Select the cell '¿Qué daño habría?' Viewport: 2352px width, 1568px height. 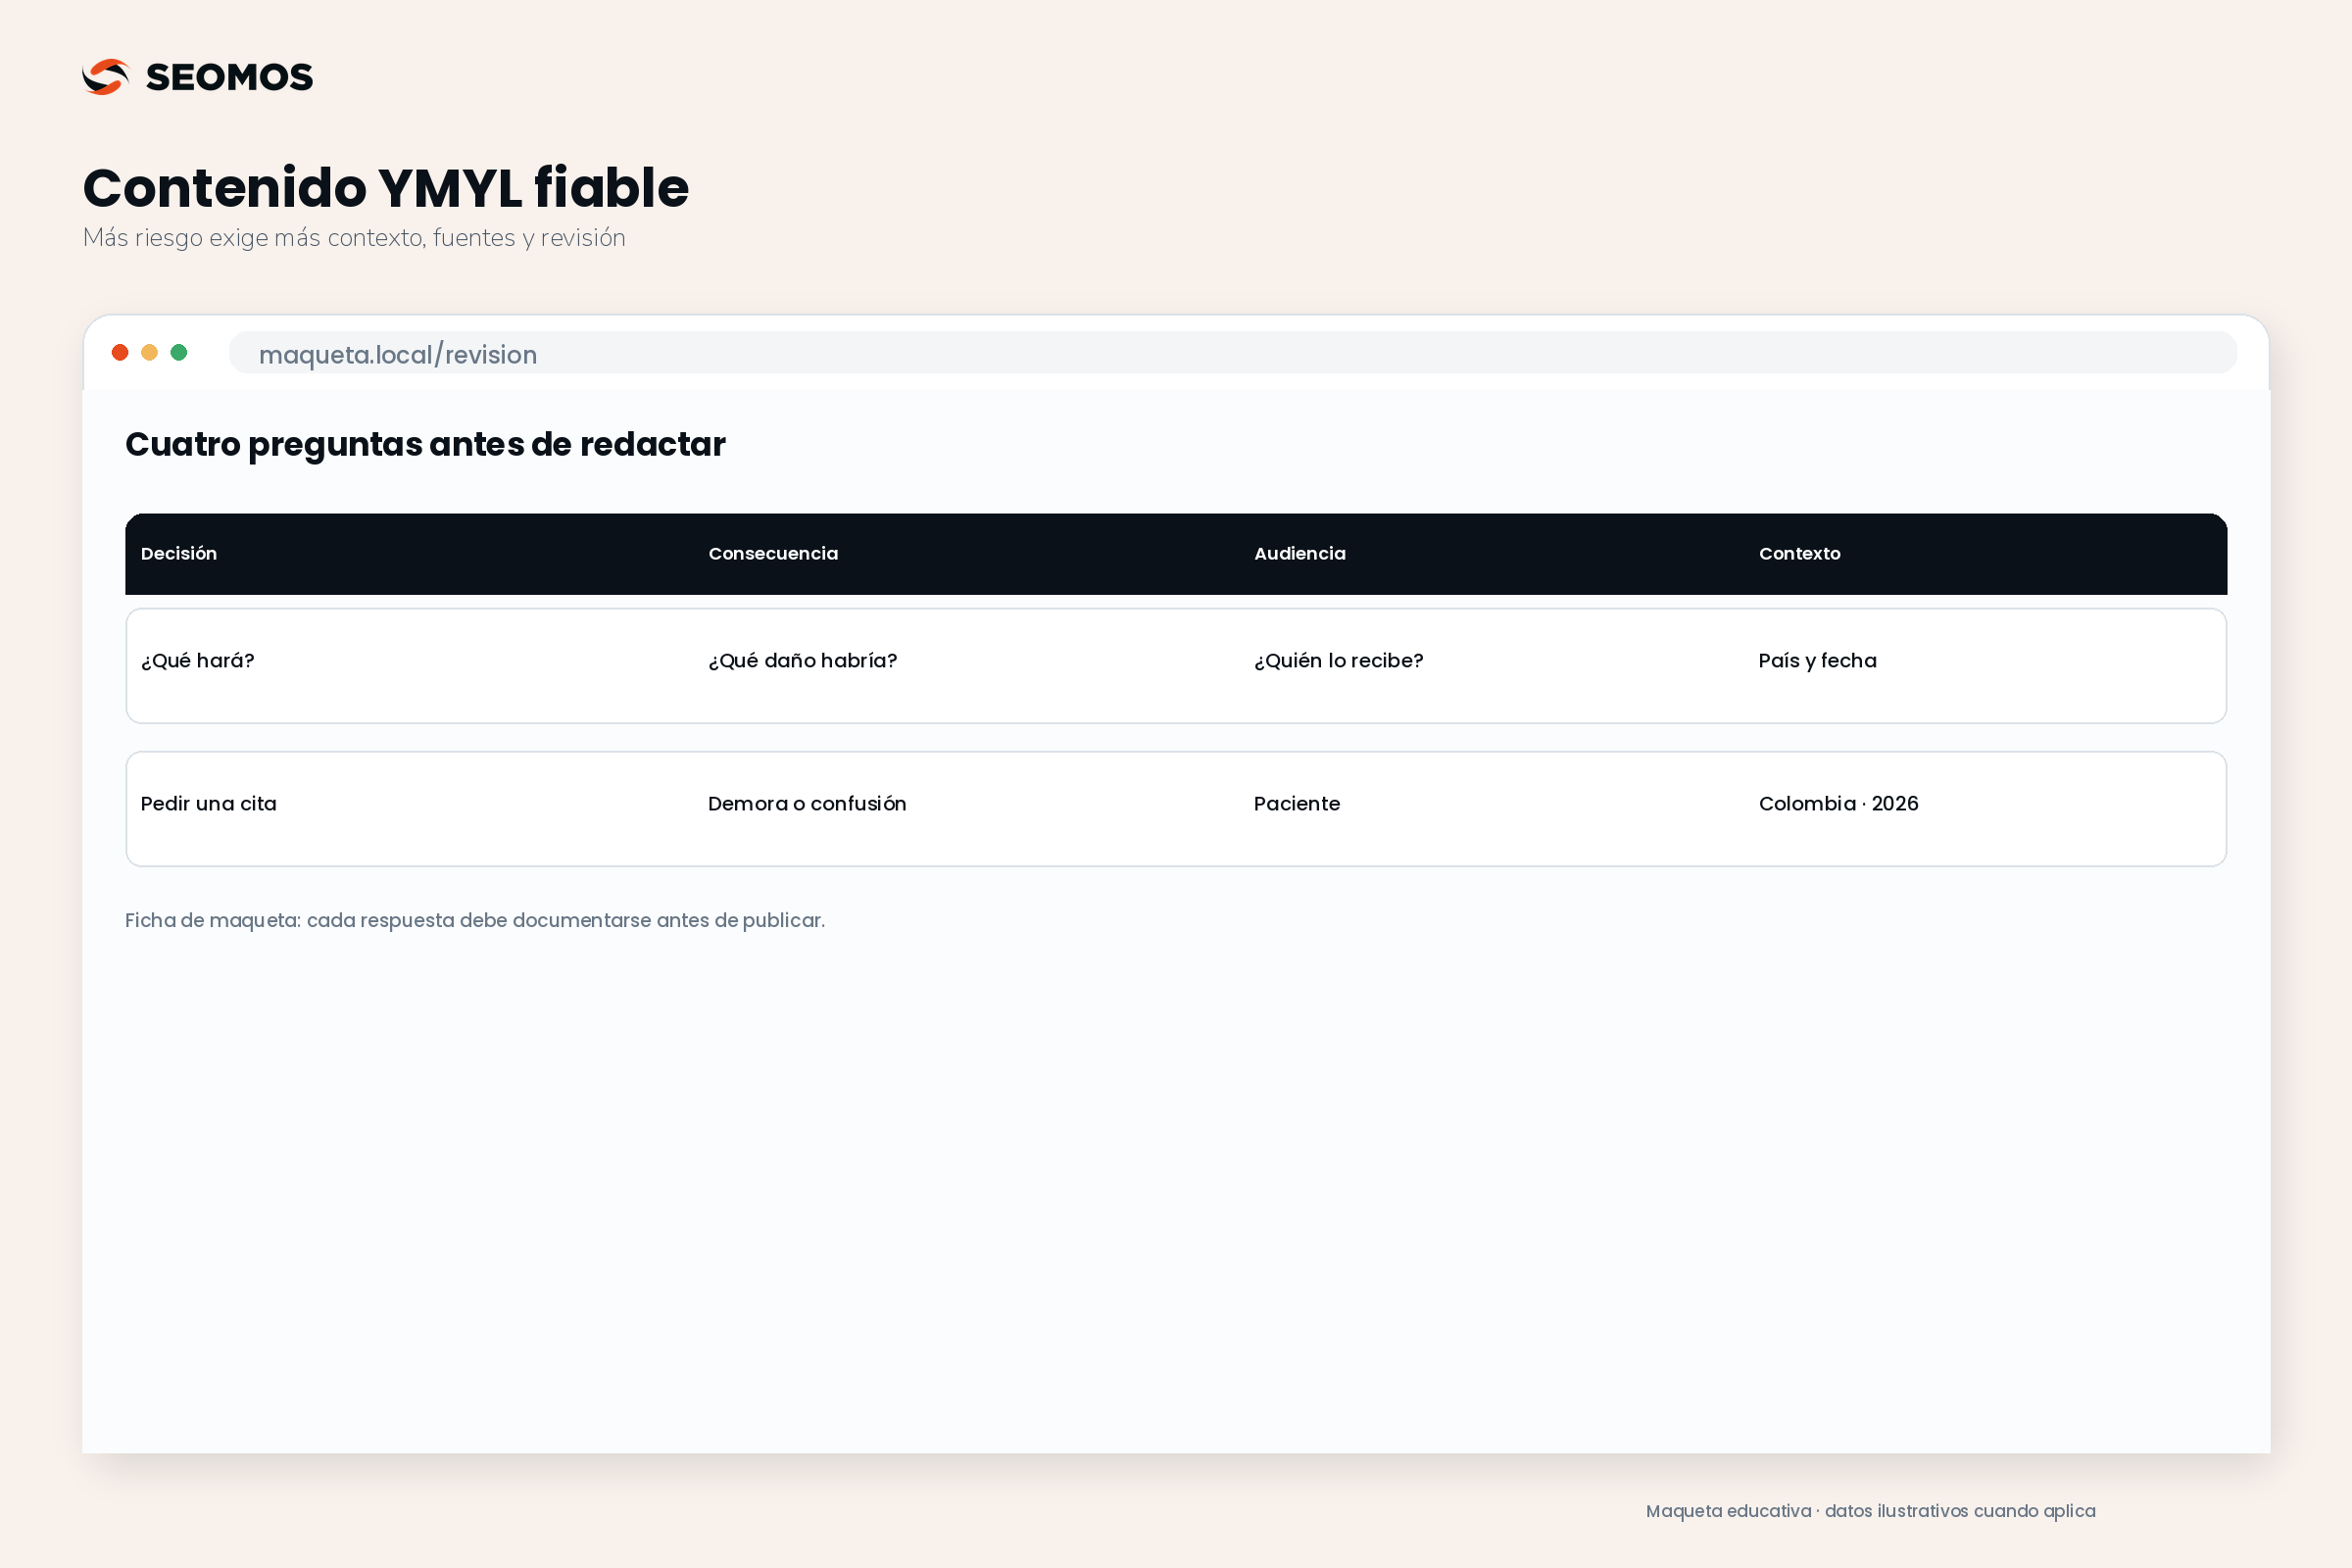pyautogui.click(x=803, y=661)
